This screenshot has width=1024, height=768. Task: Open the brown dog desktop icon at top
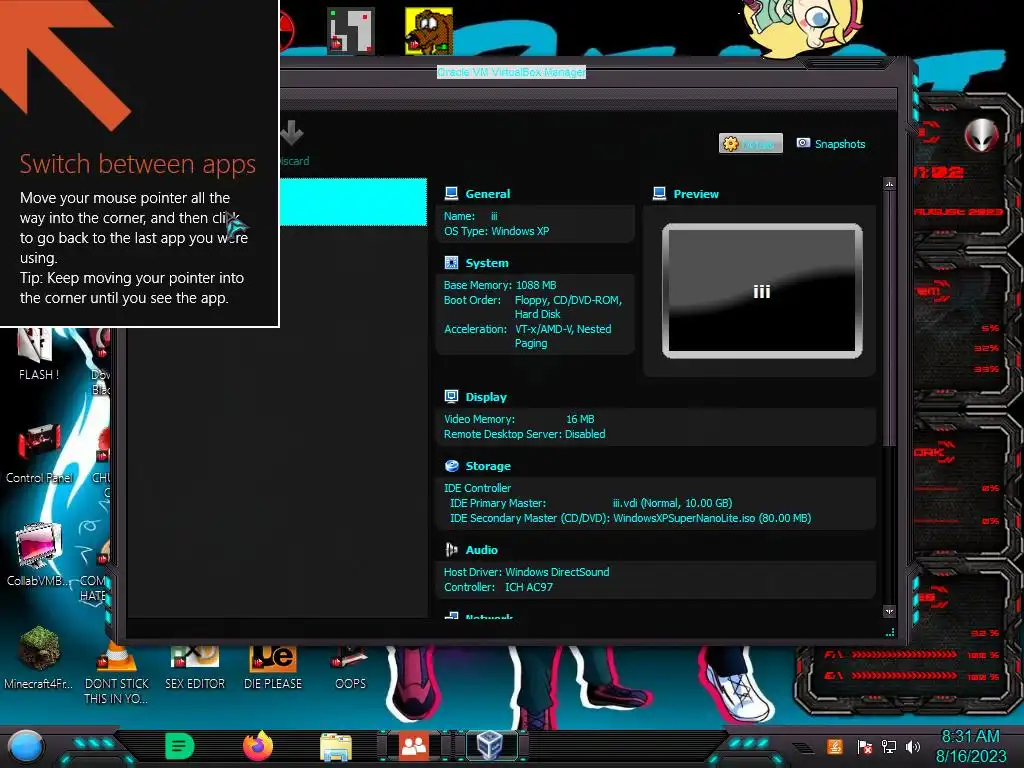[429, 30]
